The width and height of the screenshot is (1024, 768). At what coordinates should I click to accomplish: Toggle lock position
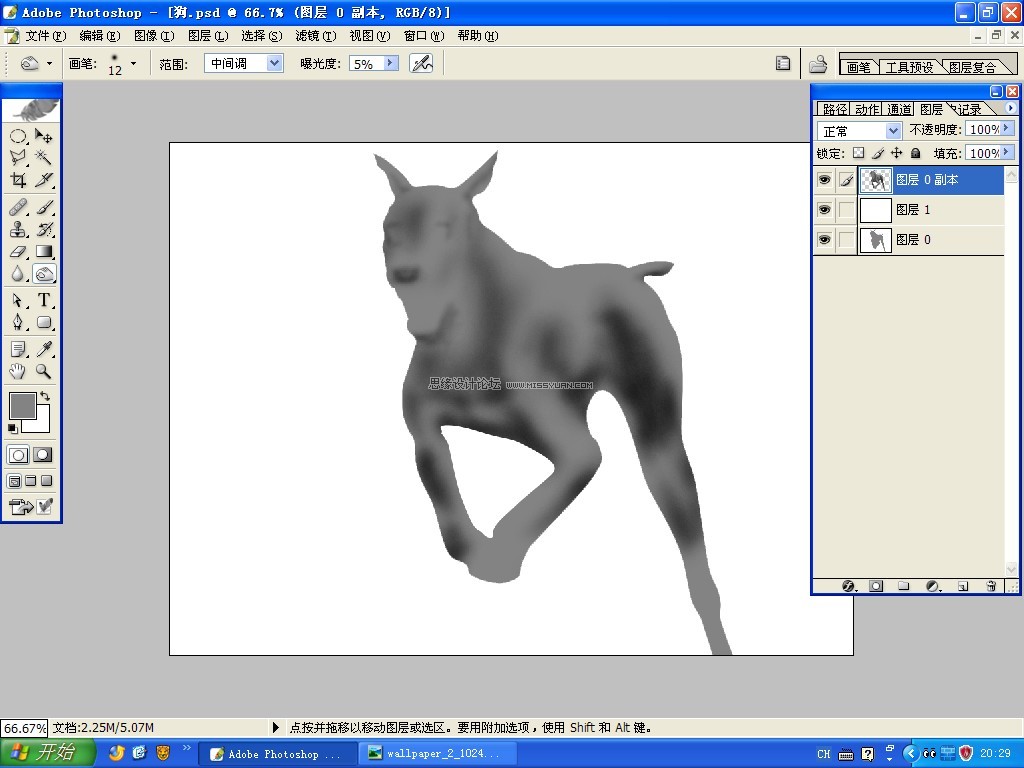897,153
